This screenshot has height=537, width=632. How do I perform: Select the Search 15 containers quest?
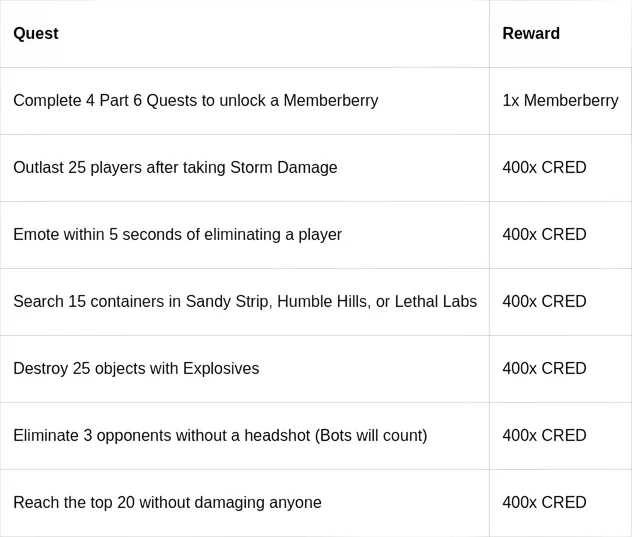pos(245,302)
